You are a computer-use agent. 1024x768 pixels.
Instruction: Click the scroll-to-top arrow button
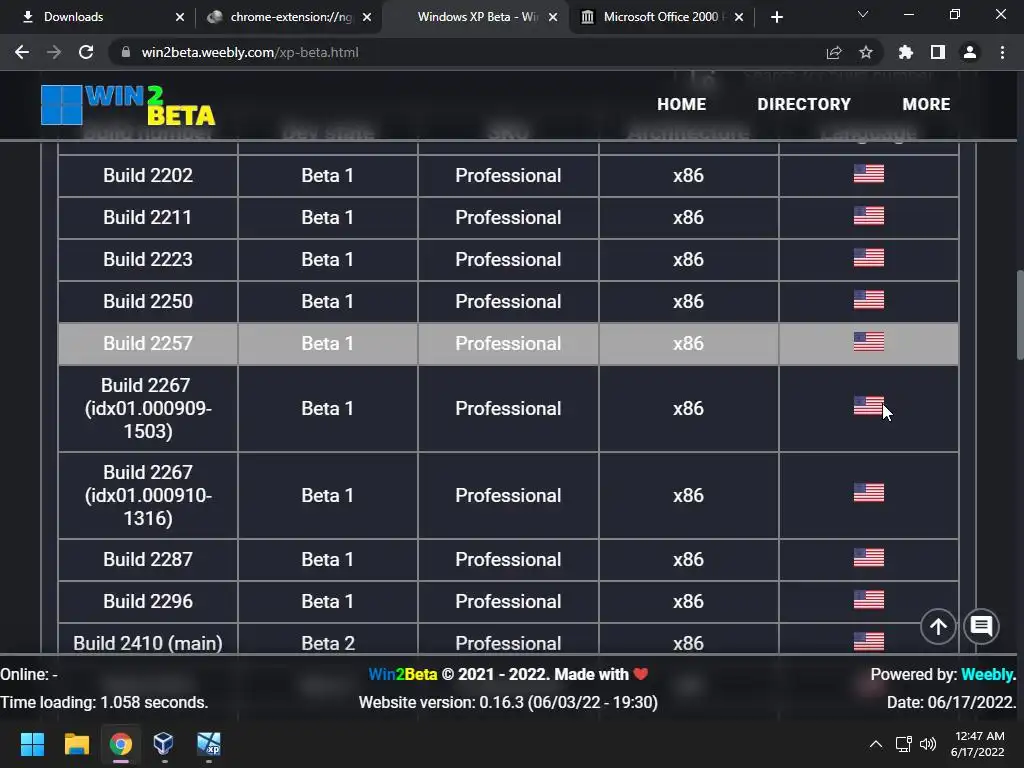pyautogui.click(x=938, y=626)
